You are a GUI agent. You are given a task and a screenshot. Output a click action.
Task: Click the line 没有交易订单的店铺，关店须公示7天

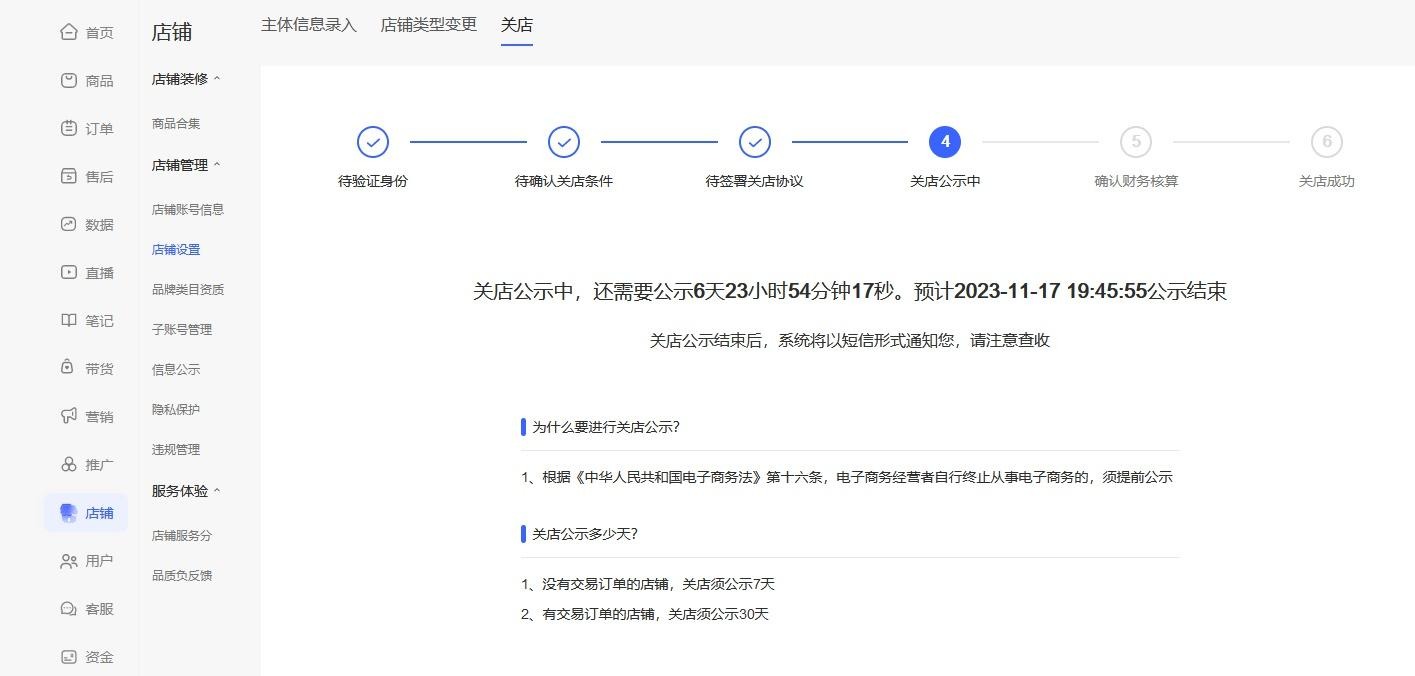648,584
